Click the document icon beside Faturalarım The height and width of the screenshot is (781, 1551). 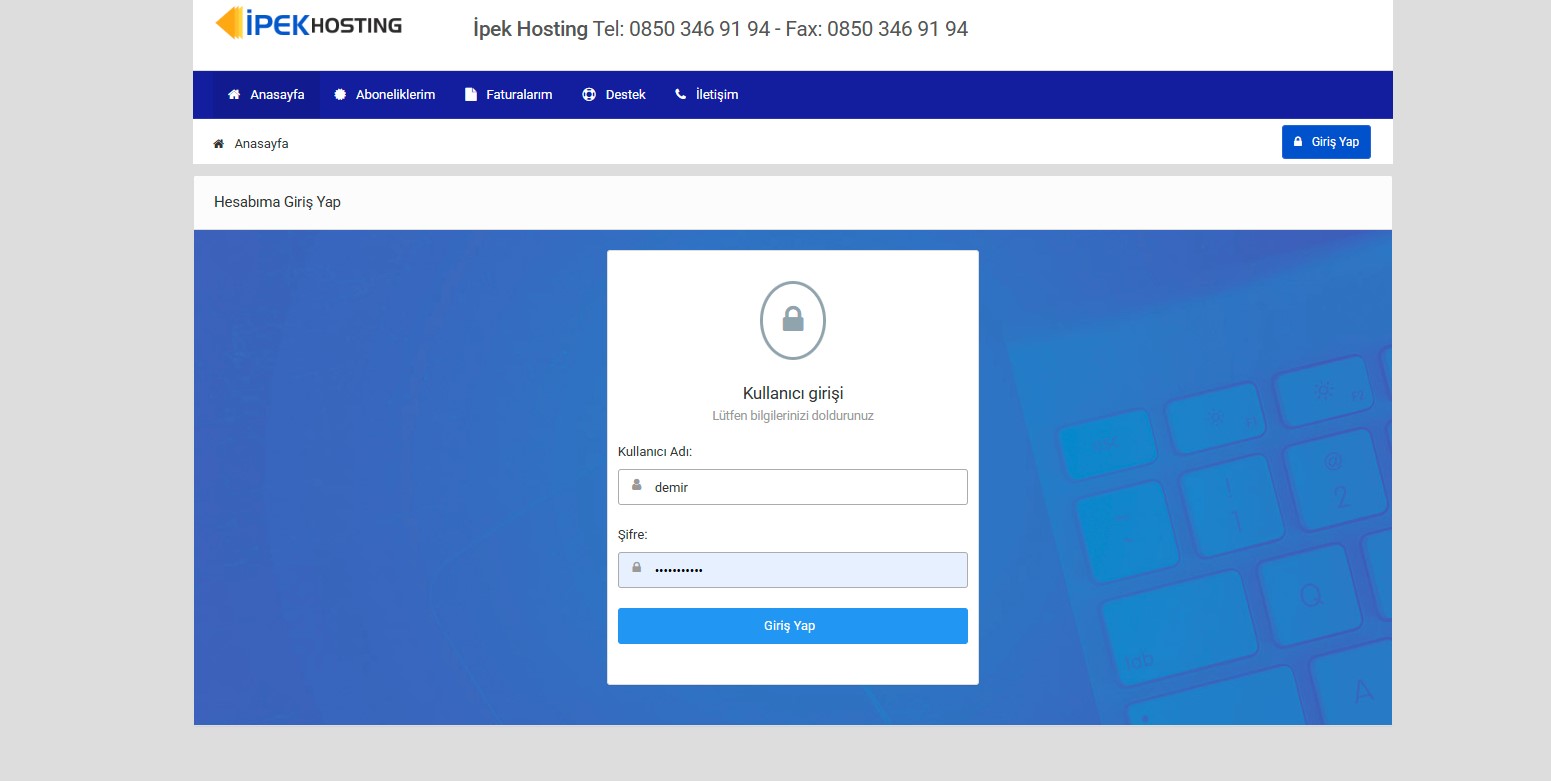(x=471, y=95)
